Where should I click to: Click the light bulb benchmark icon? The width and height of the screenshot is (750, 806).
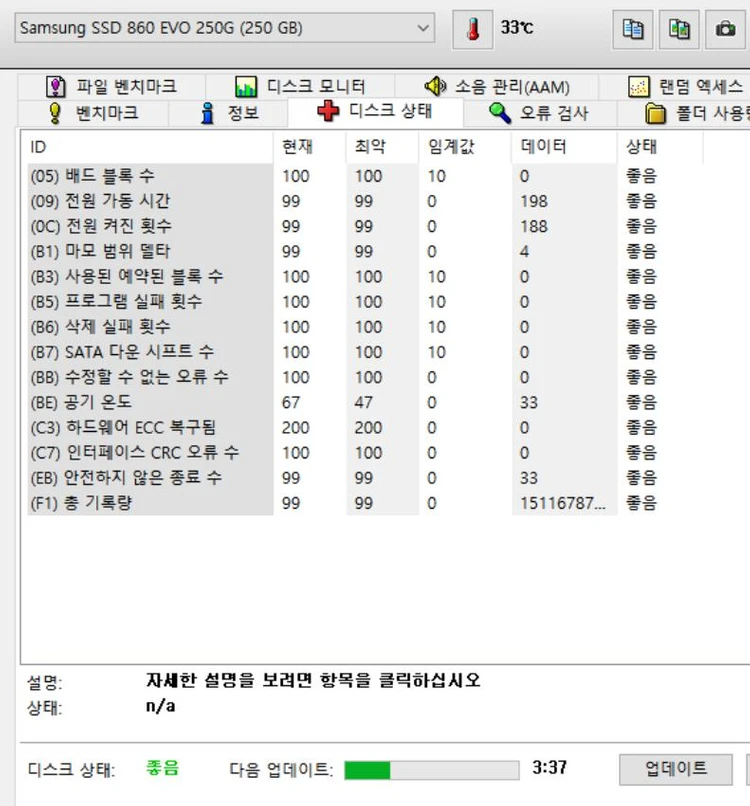coord(54,113)
